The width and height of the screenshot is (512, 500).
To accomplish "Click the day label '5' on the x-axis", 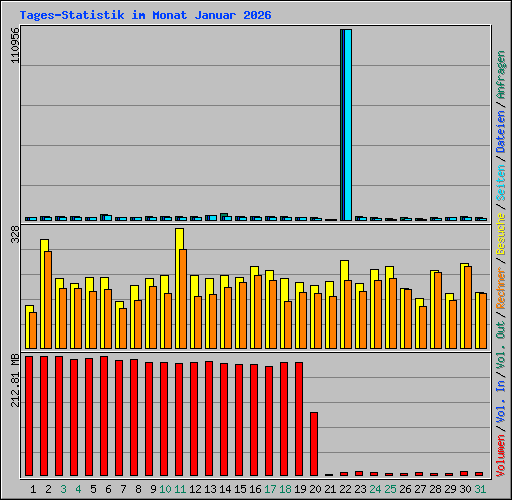I will coord(93,489).
